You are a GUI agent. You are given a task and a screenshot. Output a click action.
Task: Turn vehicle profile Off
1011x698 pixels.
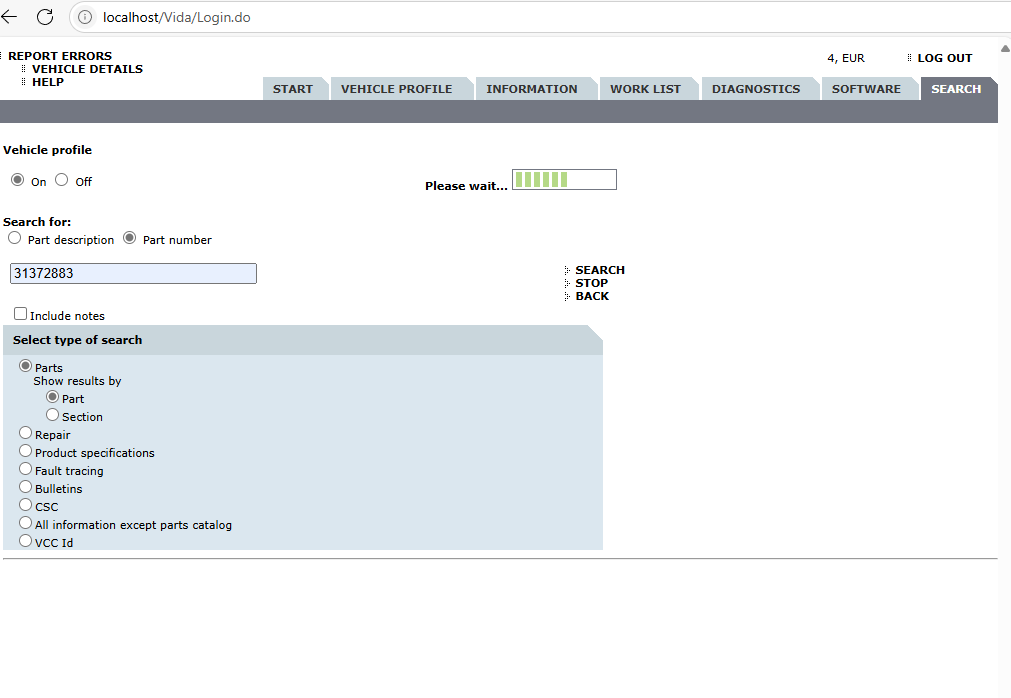(x=62, y=180)
